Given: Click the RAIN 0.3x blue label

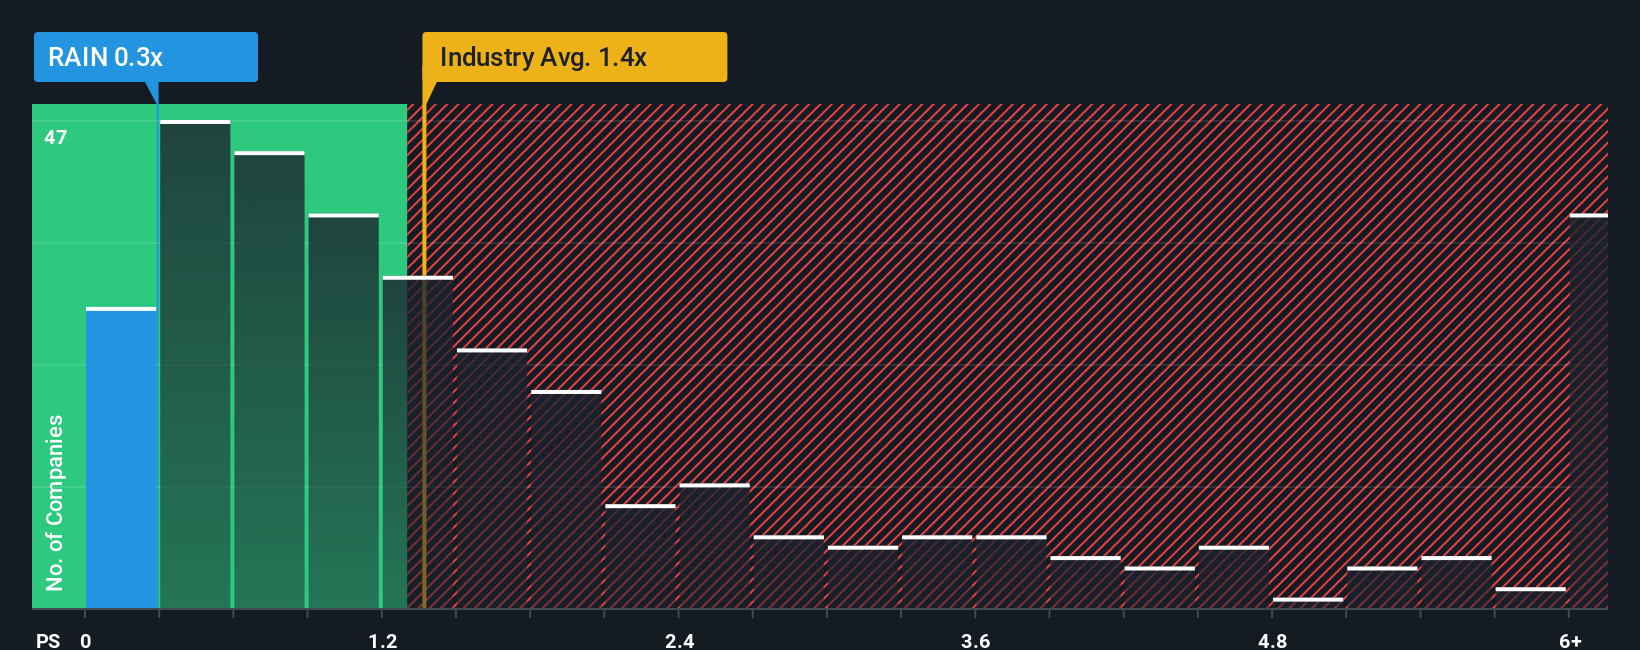Looking at the screenshot, I should coord(146,57).
